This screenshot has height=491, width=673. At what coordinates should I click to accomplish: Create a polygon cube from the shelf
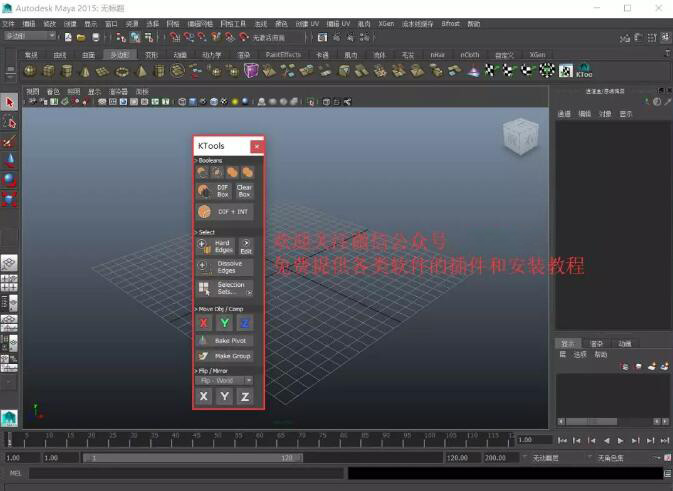tap(49, 71)
